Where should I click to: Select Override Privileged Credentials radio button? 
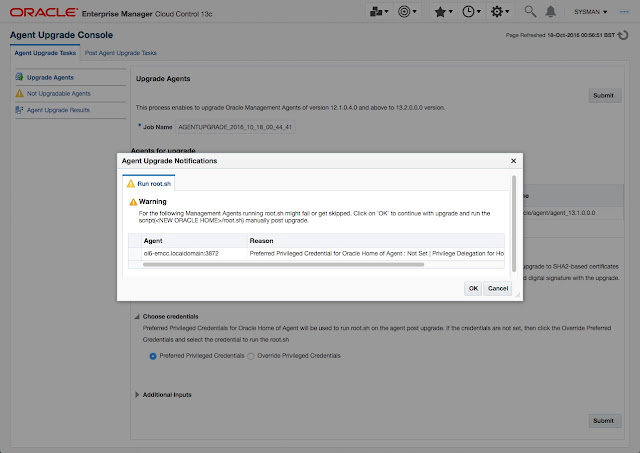tap(251, 356)
